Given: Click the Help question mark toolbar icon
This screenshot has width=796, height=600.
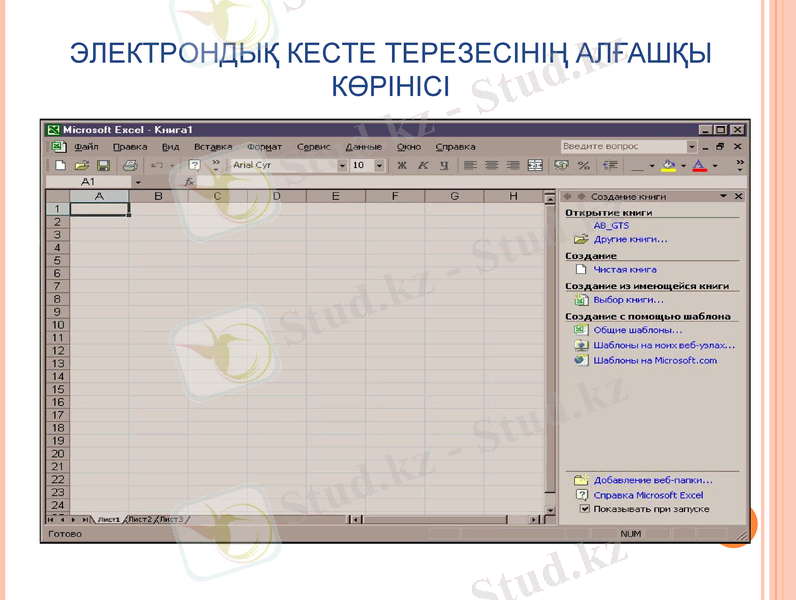Looking at the screenshot, I should (194, 165).
